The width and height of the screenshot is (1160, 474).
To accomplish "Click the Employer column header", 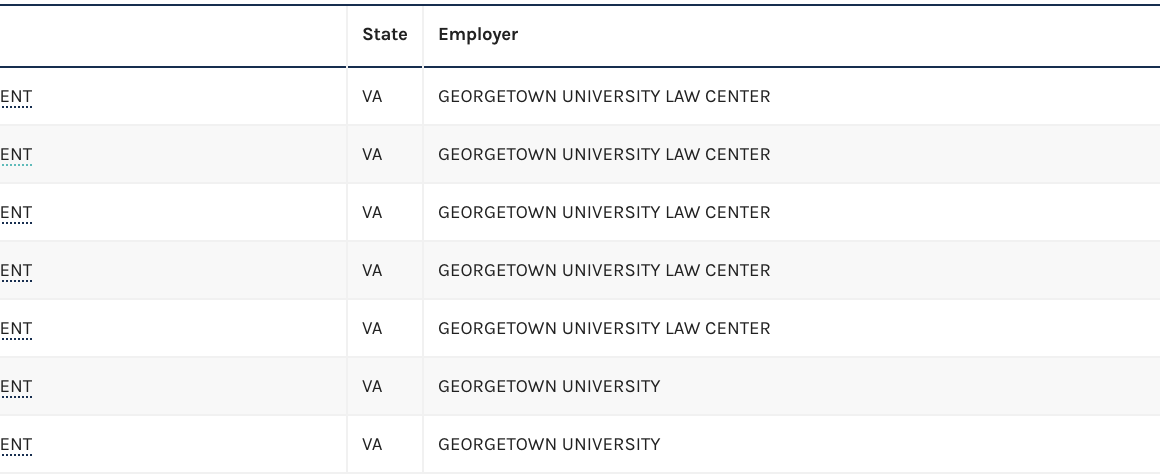I will pyautogui.click(x=478, y=35).
